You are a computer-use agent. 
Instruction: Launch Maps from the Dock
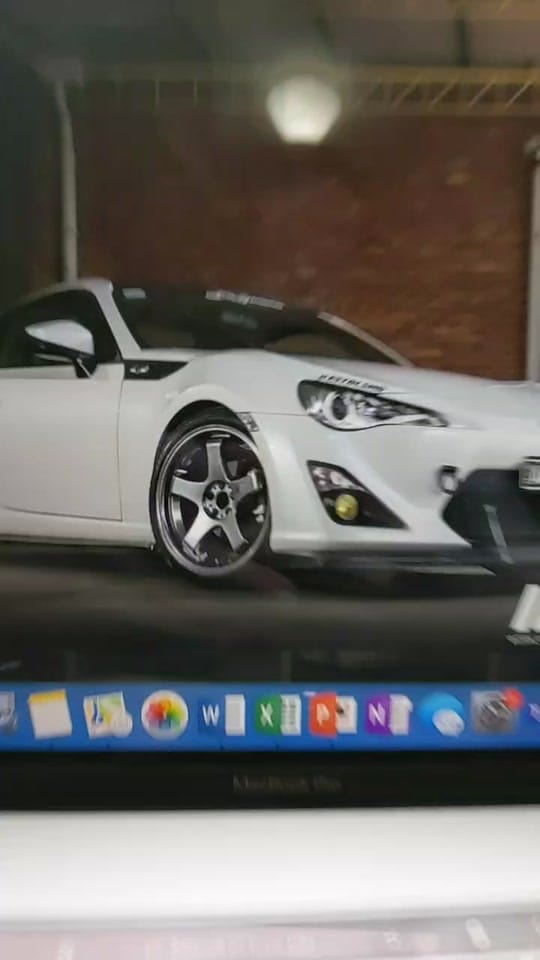107,714
